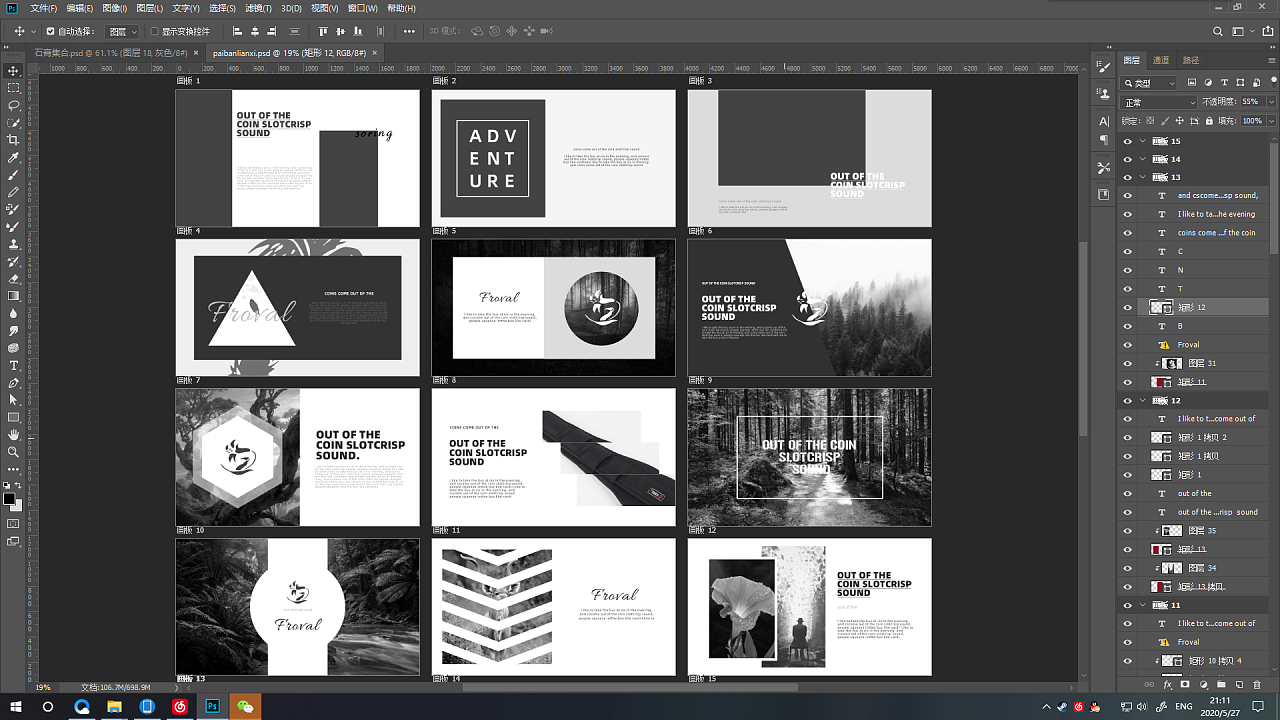The height and width of the screenshot is (720, 1280).
Task: Hide the 画板 15 artboard layer
Action: 1128,141
